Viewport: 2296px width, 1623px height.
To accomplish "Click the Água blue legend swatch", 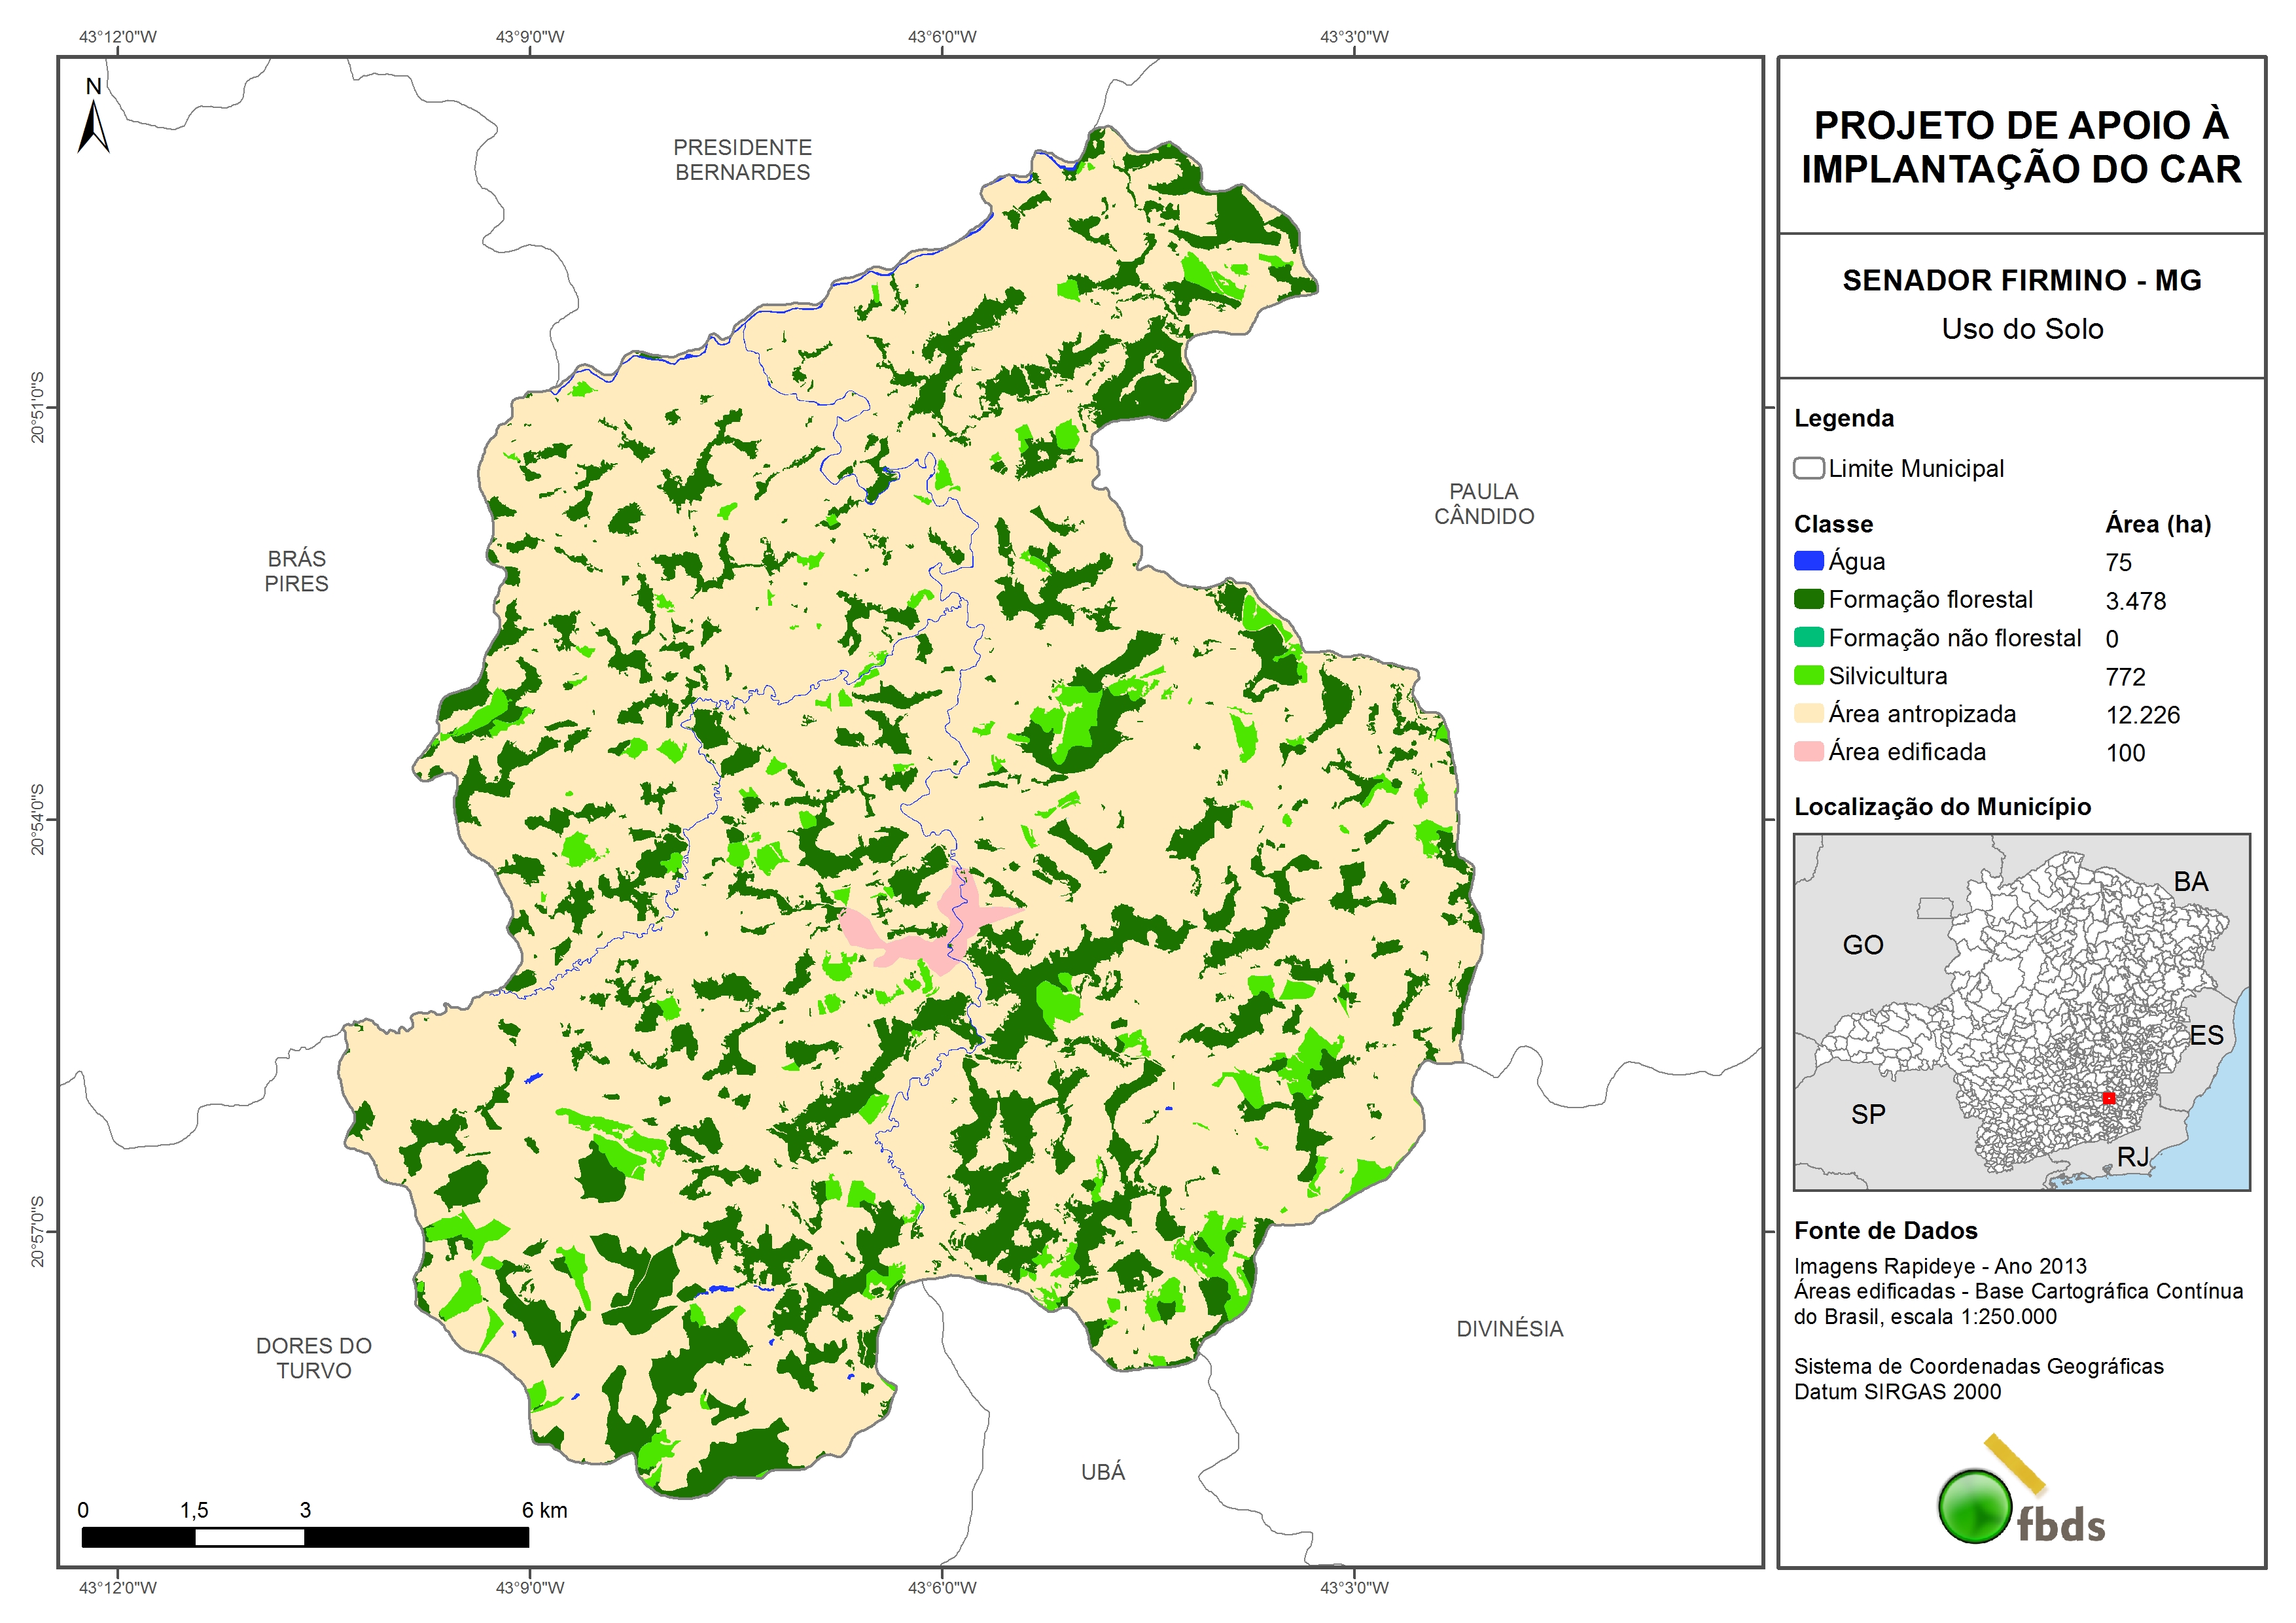I will click(x=1808, y=561).
